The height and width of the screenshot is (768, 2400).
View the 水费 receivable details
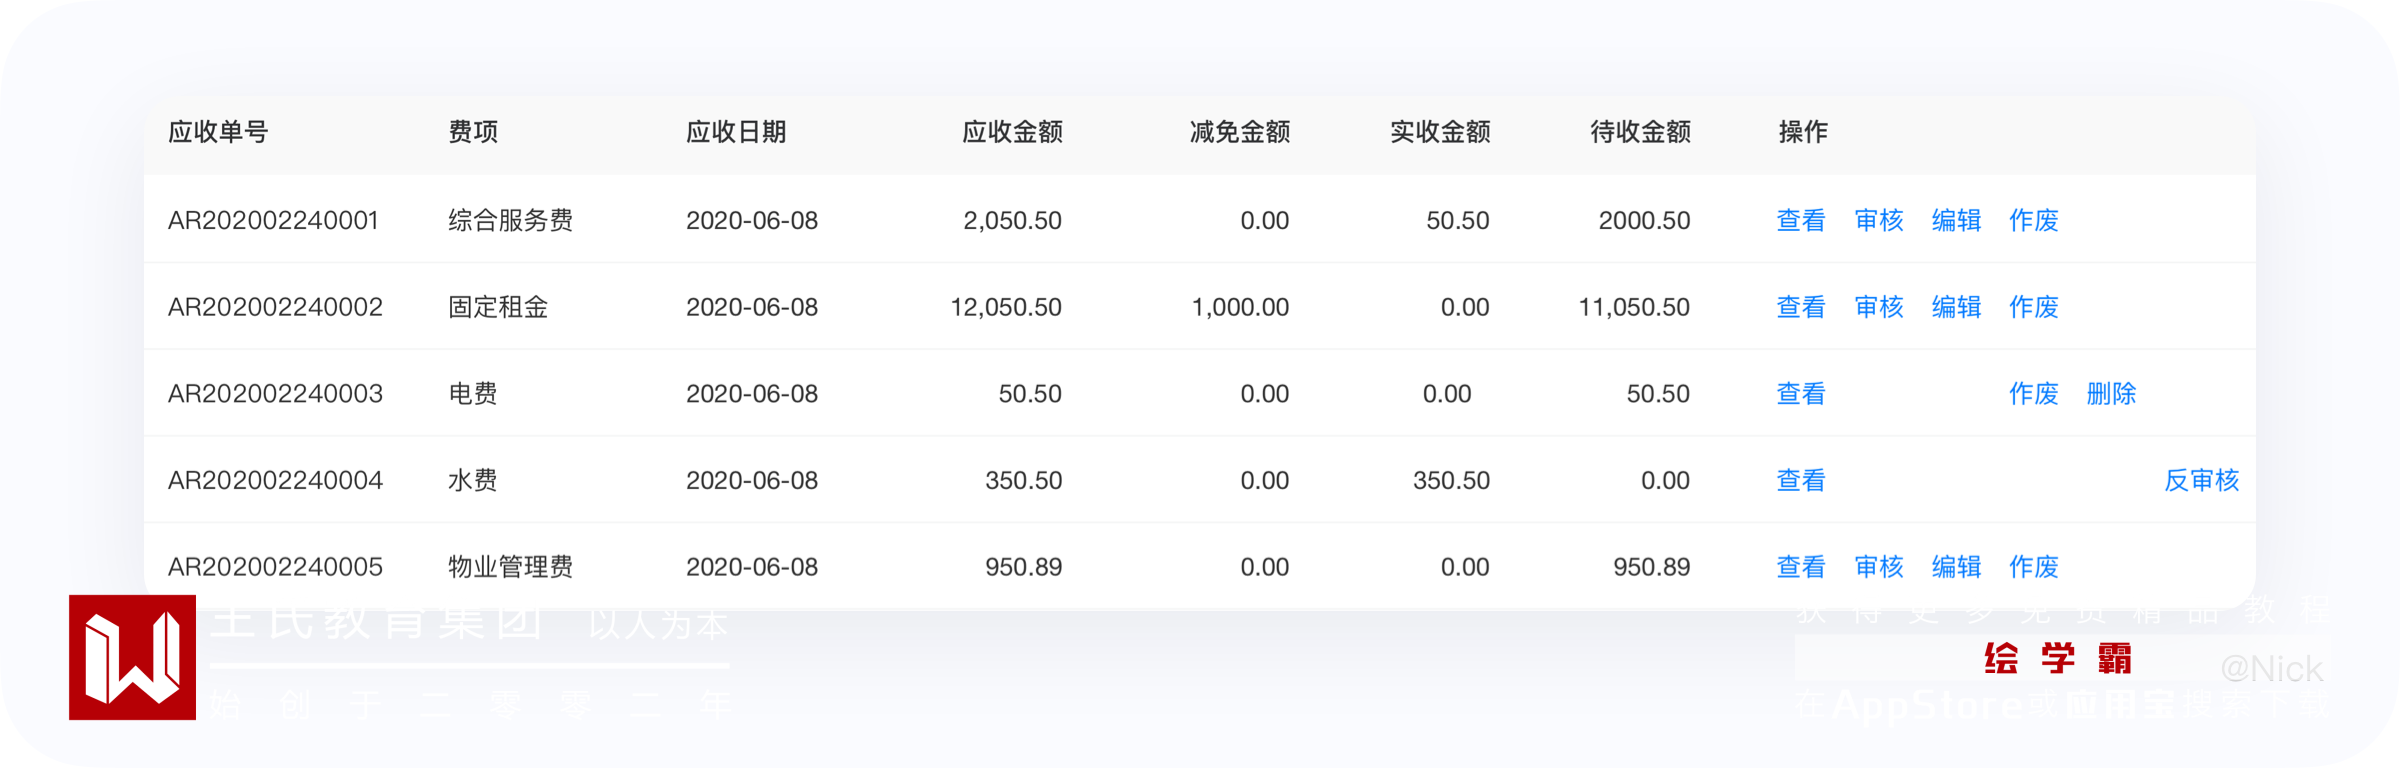[1800, 481]
